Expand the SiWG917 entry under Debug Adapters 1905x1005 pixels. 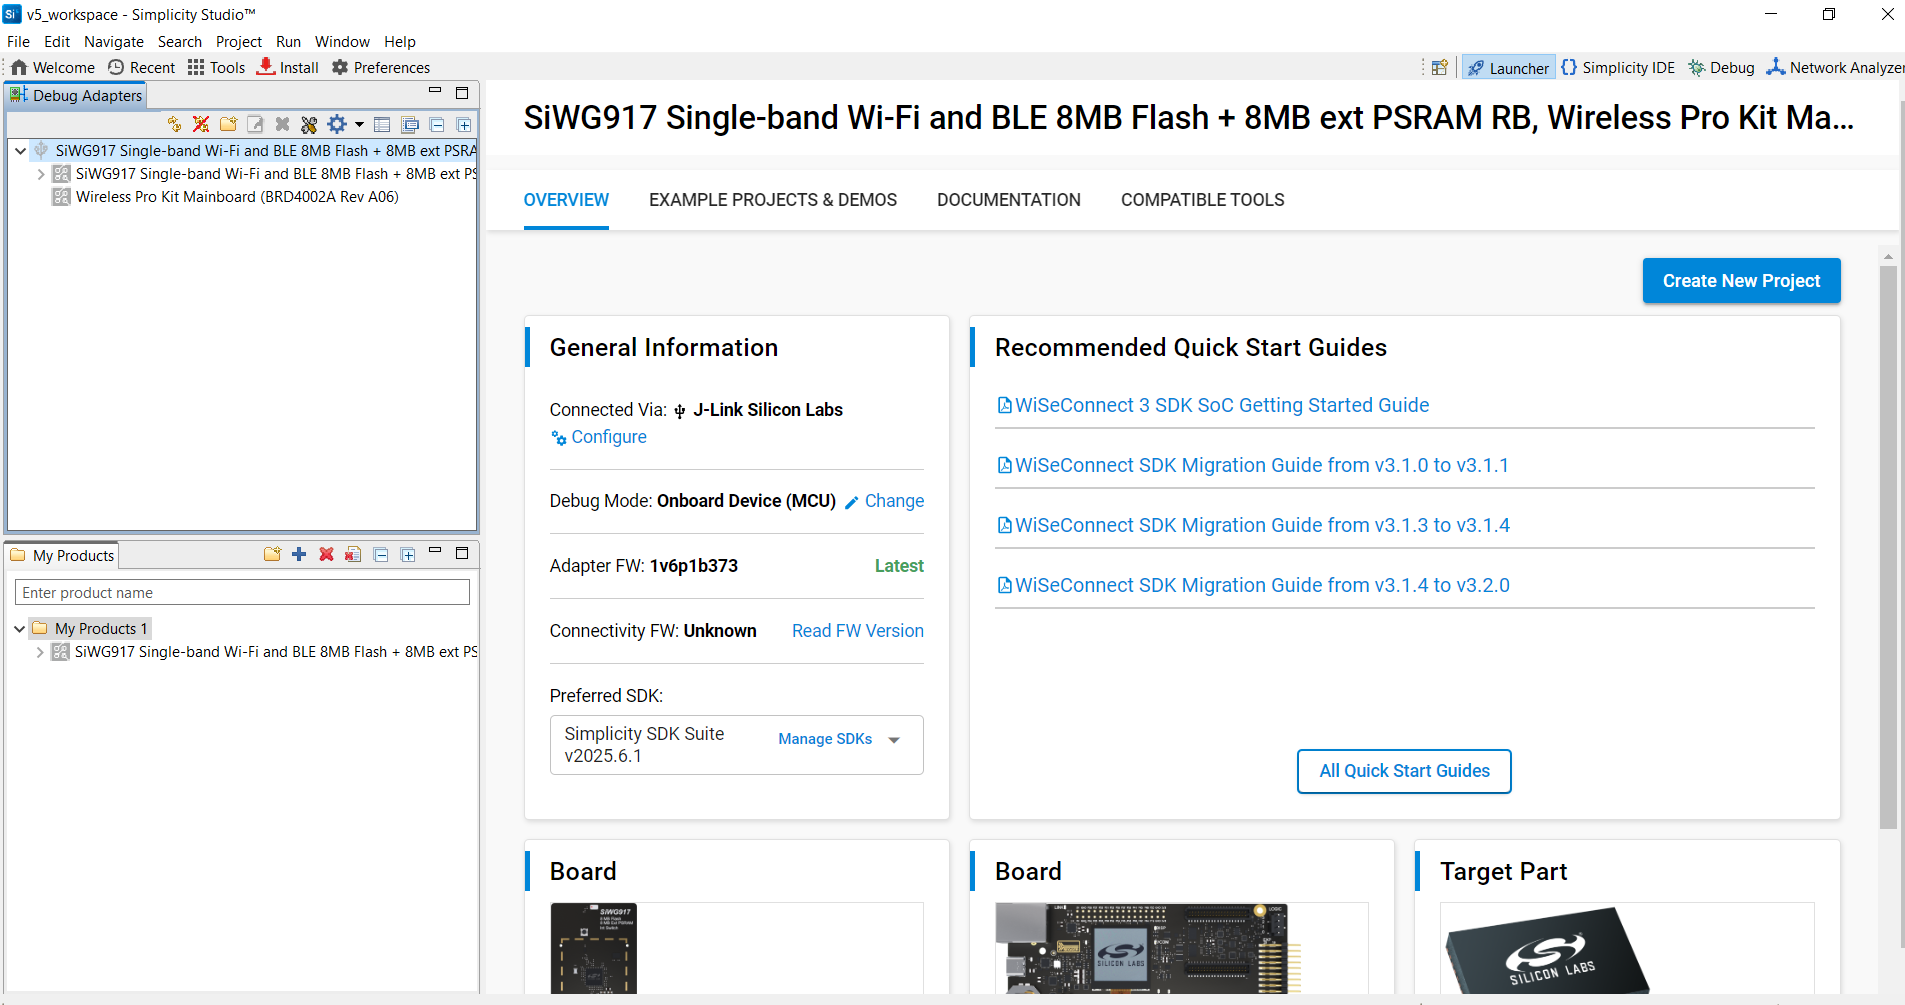click(39, 173)
